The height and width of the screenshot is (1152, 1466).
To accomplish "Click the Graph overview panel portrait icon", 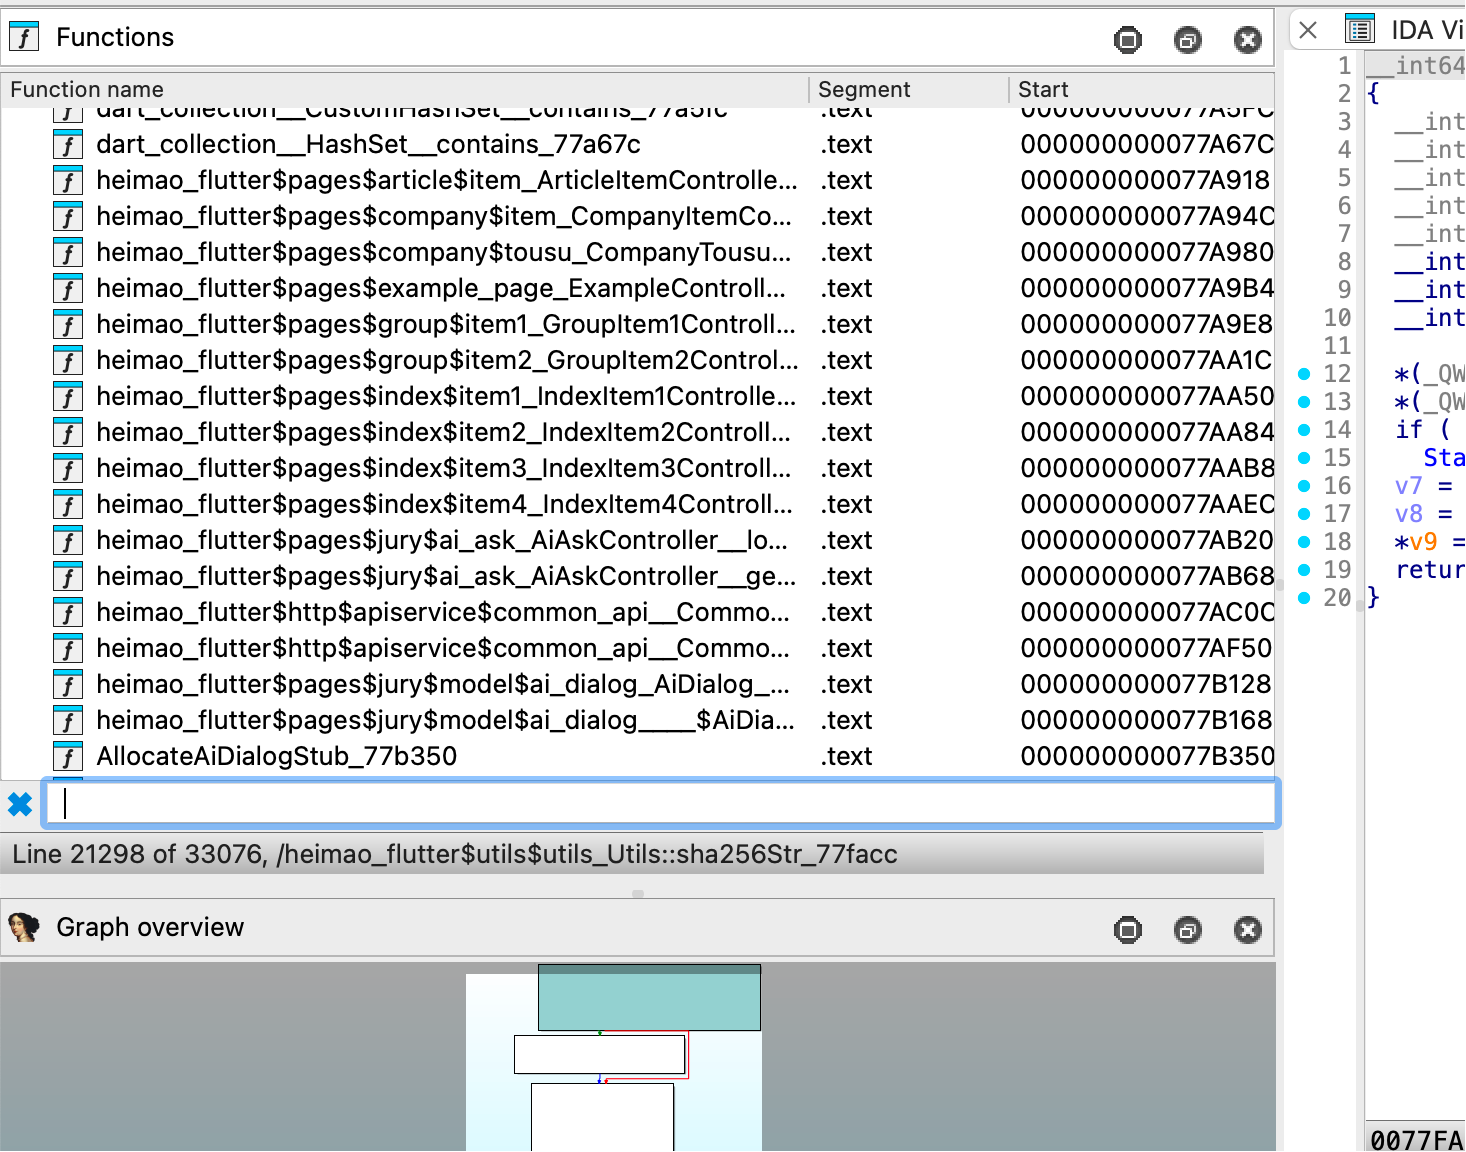I will click(x=24, y=928).
